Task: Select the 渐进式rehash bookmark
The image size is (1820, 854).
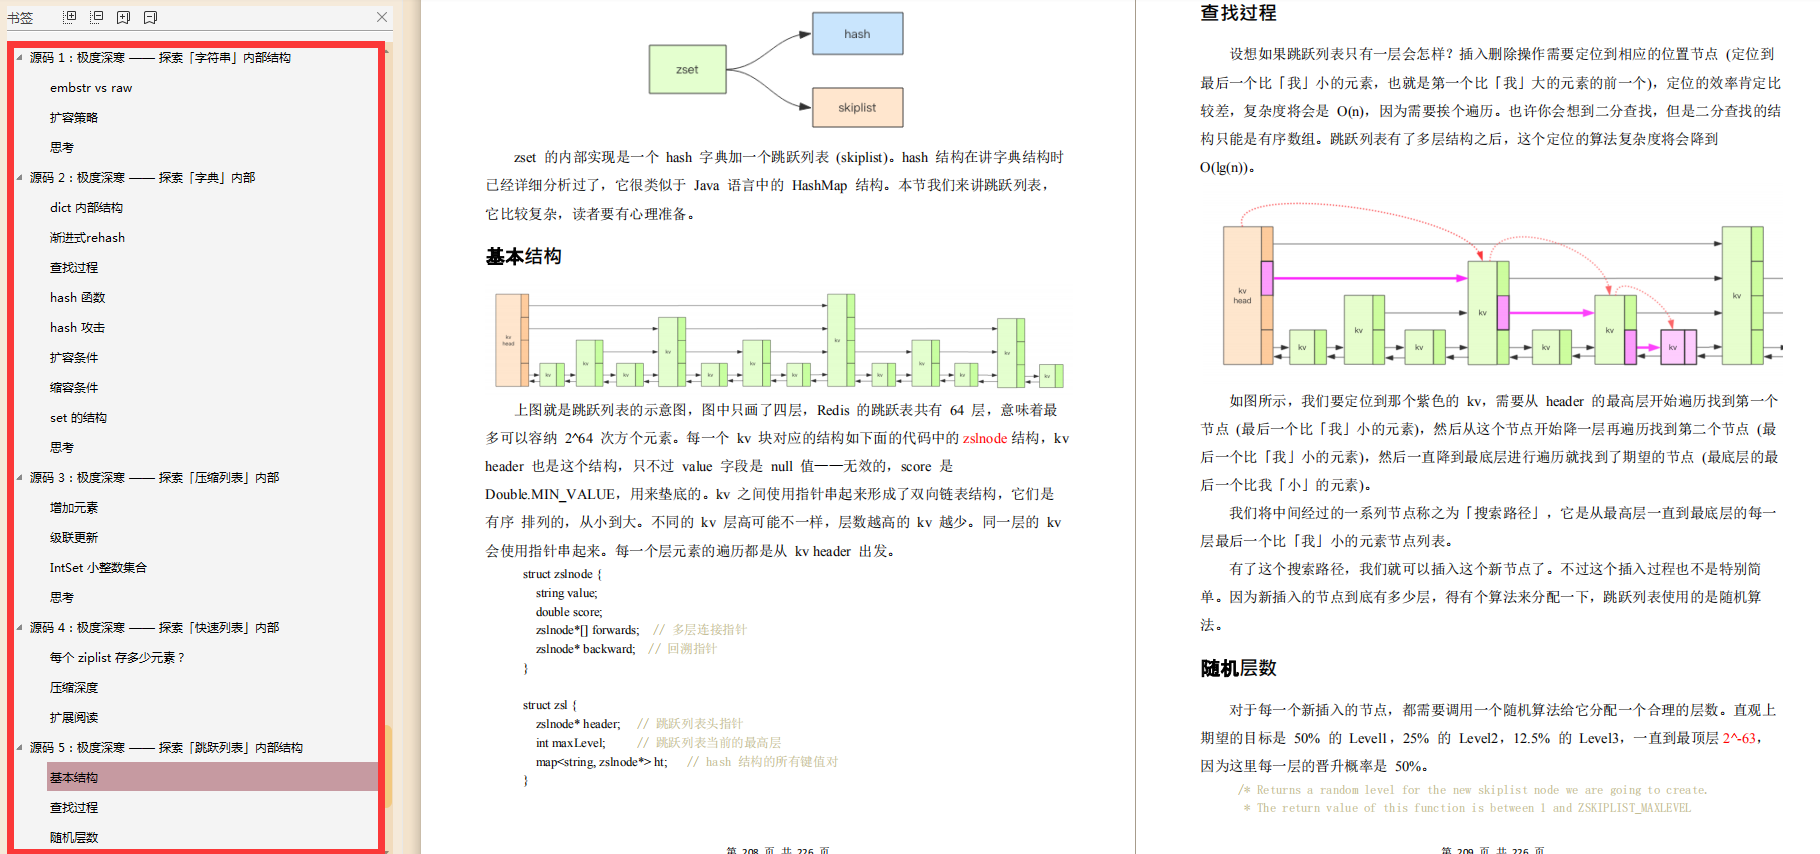Action: 87,238
